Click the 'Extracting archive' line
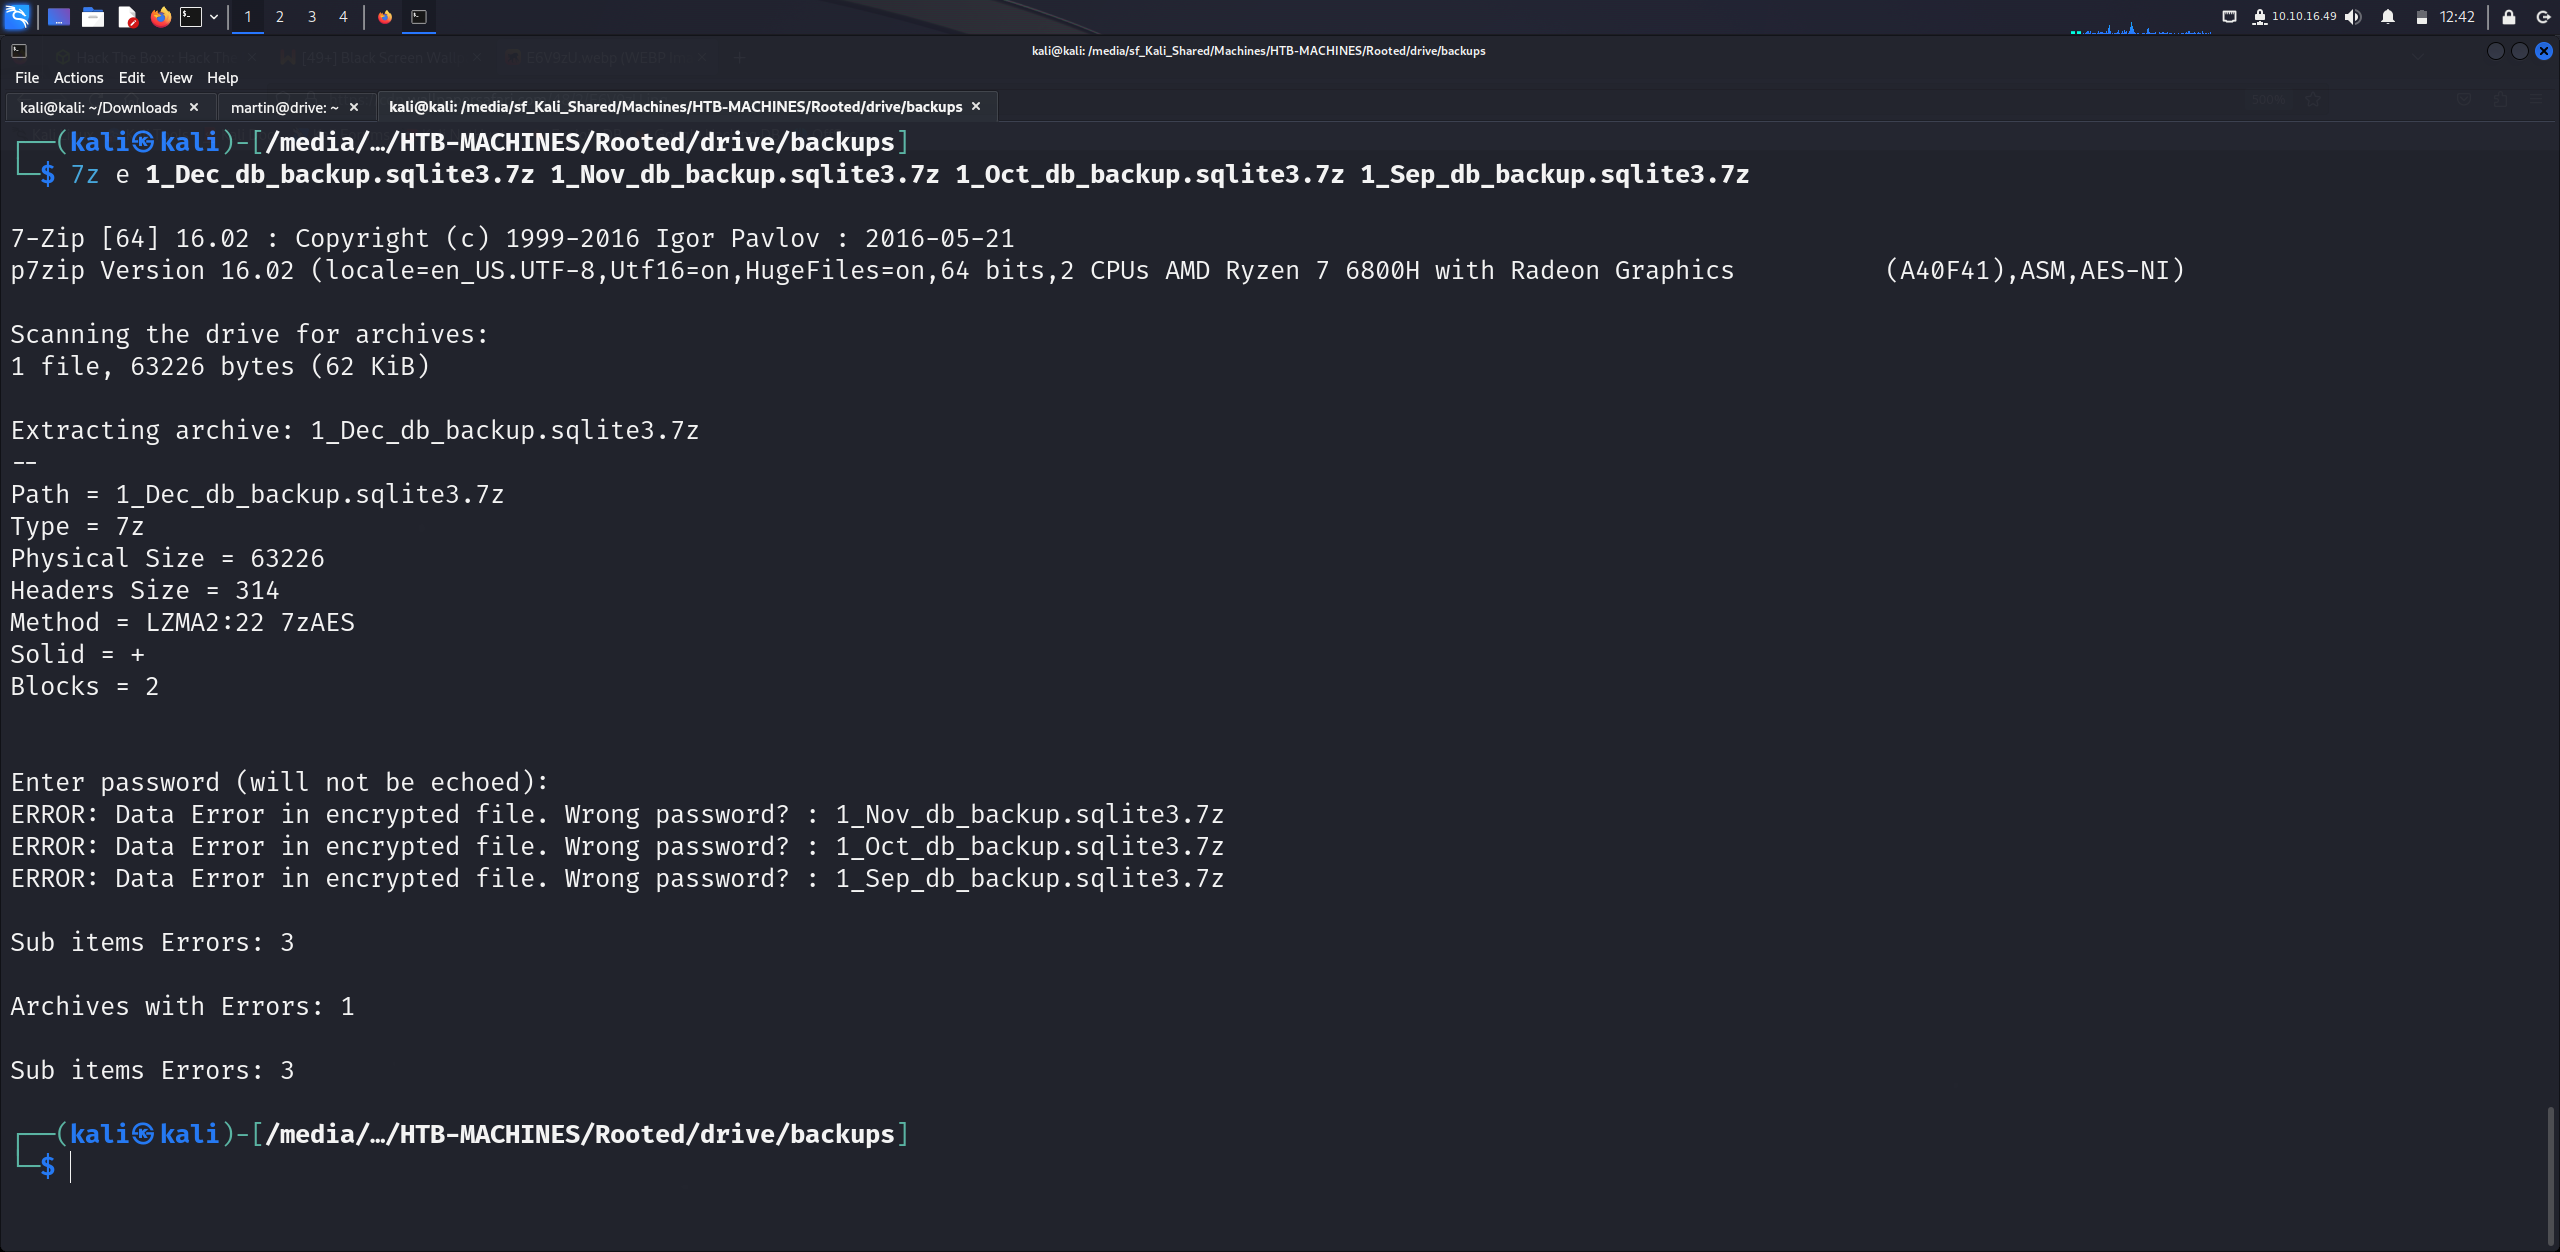The height and width of the screenshot is (1252, 2560). tap(355, 431)
